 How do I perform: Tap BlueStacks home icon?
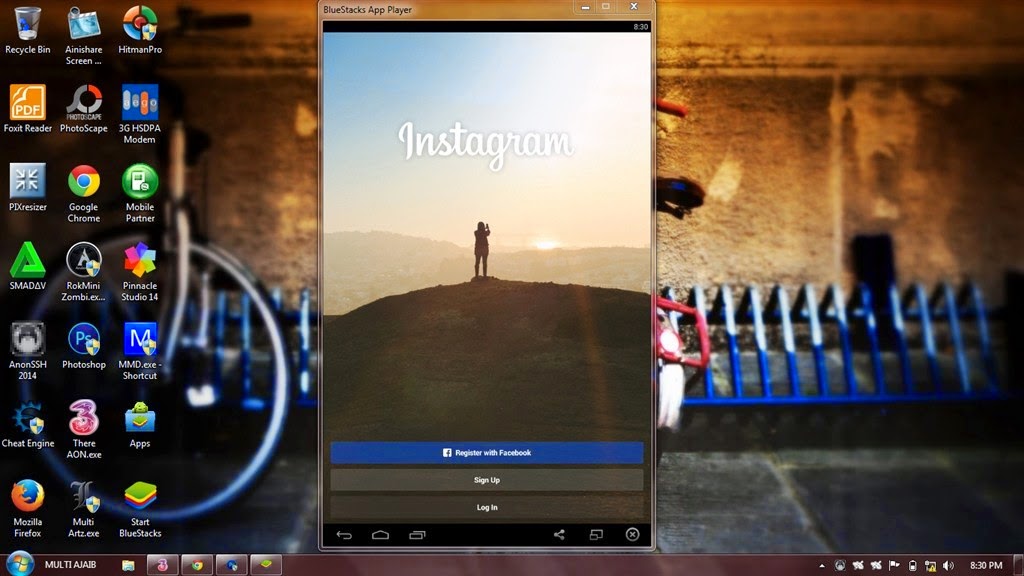(380, 535)
